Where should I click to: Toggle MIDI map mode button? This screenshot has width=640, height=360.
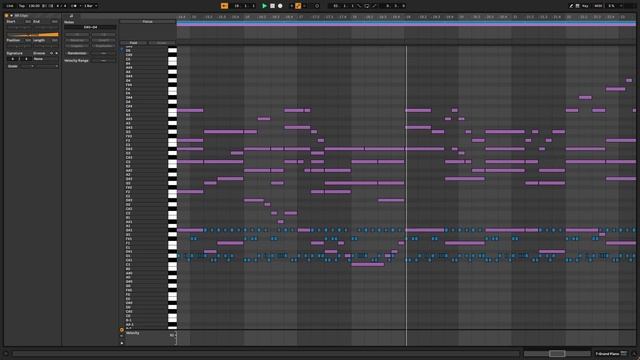click(598, 6)
